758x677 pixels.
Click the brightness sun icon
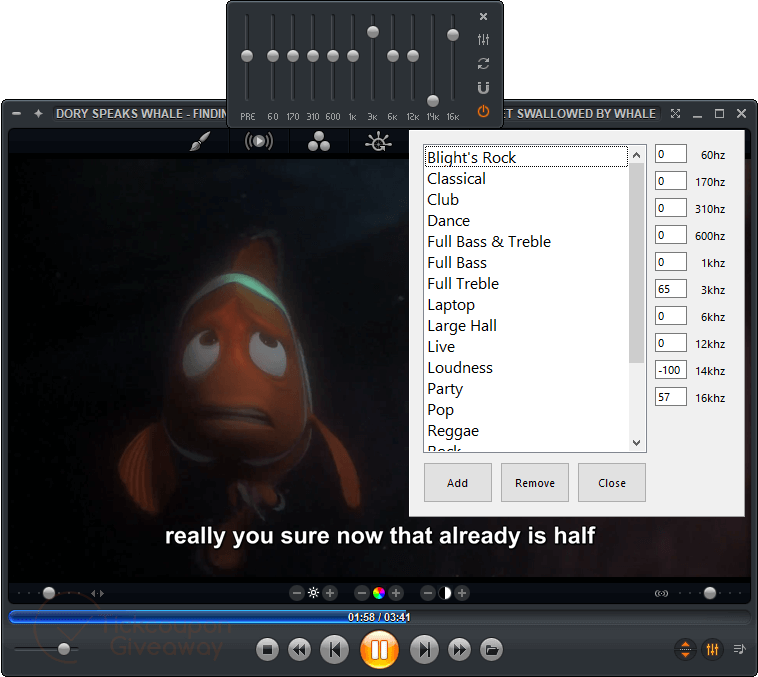313,593
